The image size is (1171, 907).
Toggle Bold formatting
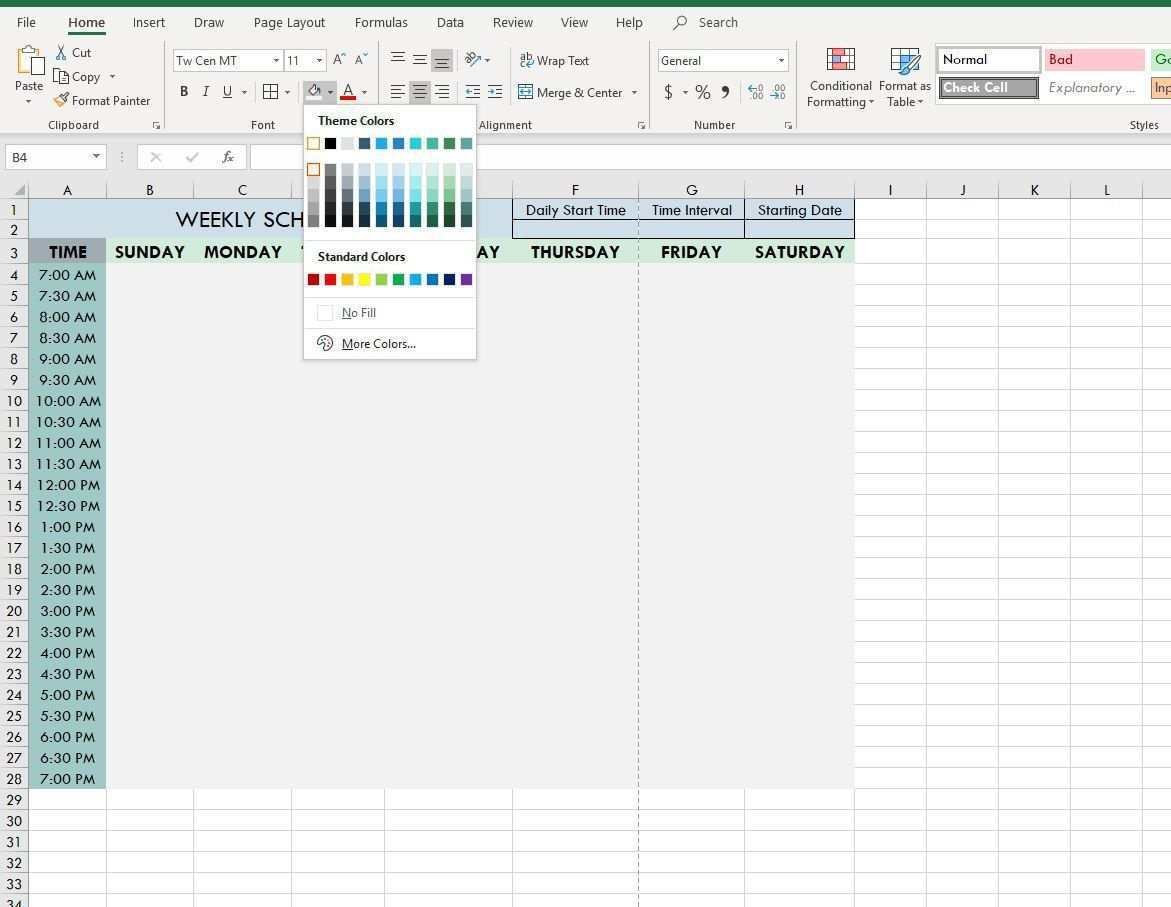[x=184, y=92]
